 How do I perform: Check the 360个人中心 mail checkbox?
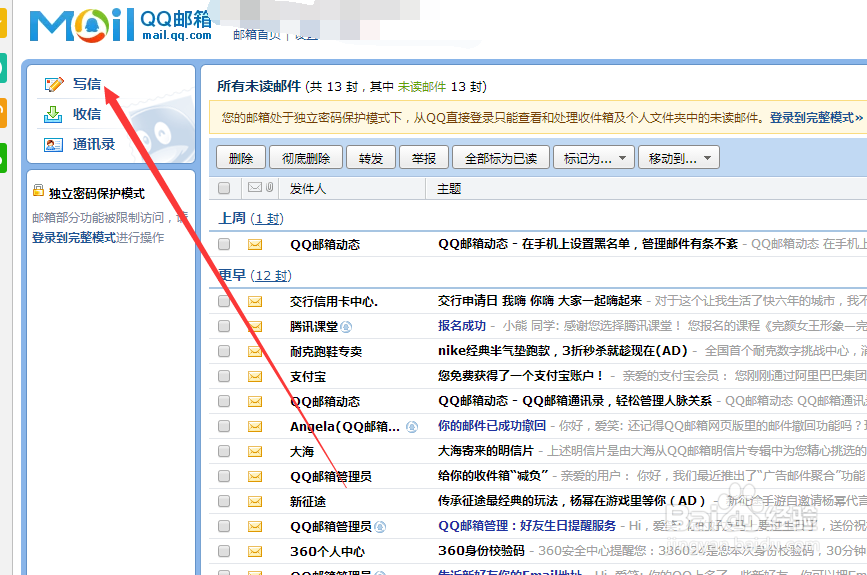224,551
